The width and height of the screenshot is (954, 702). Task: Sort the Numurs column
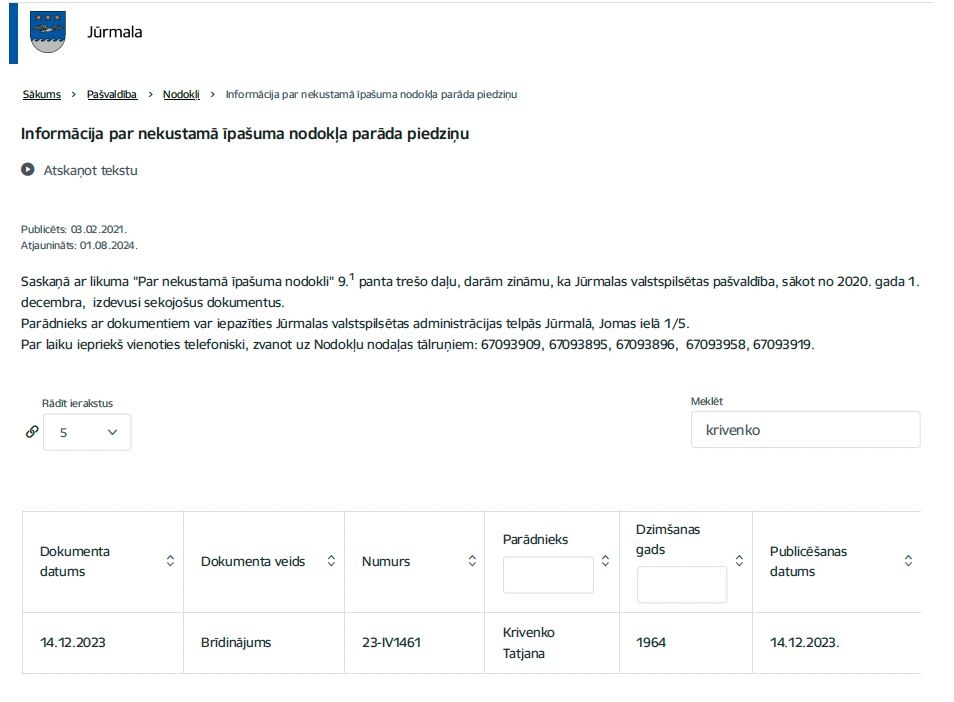471,561
